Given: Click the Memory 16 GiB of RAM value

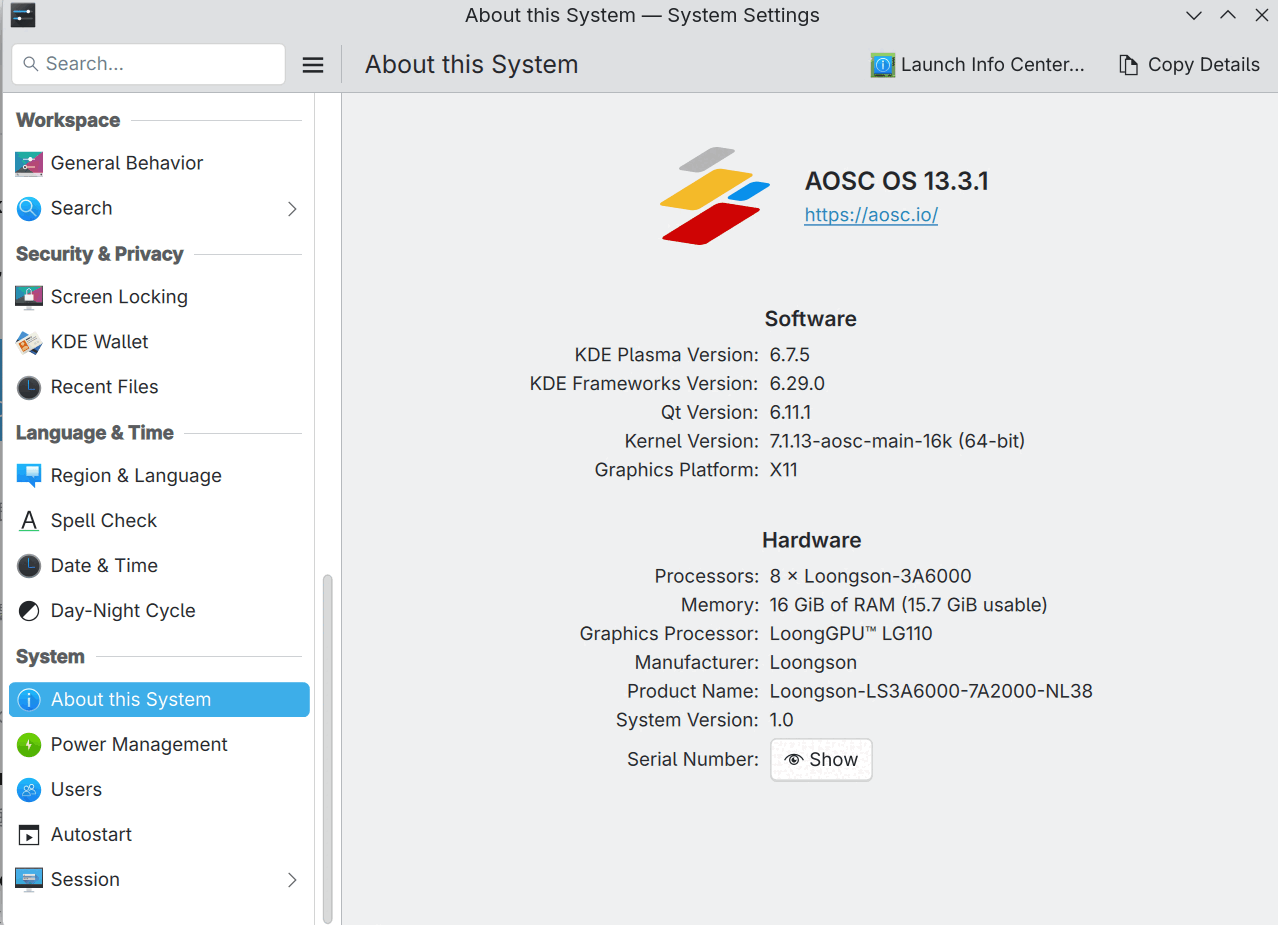Looking at the screenshot, I should (908, 605).
